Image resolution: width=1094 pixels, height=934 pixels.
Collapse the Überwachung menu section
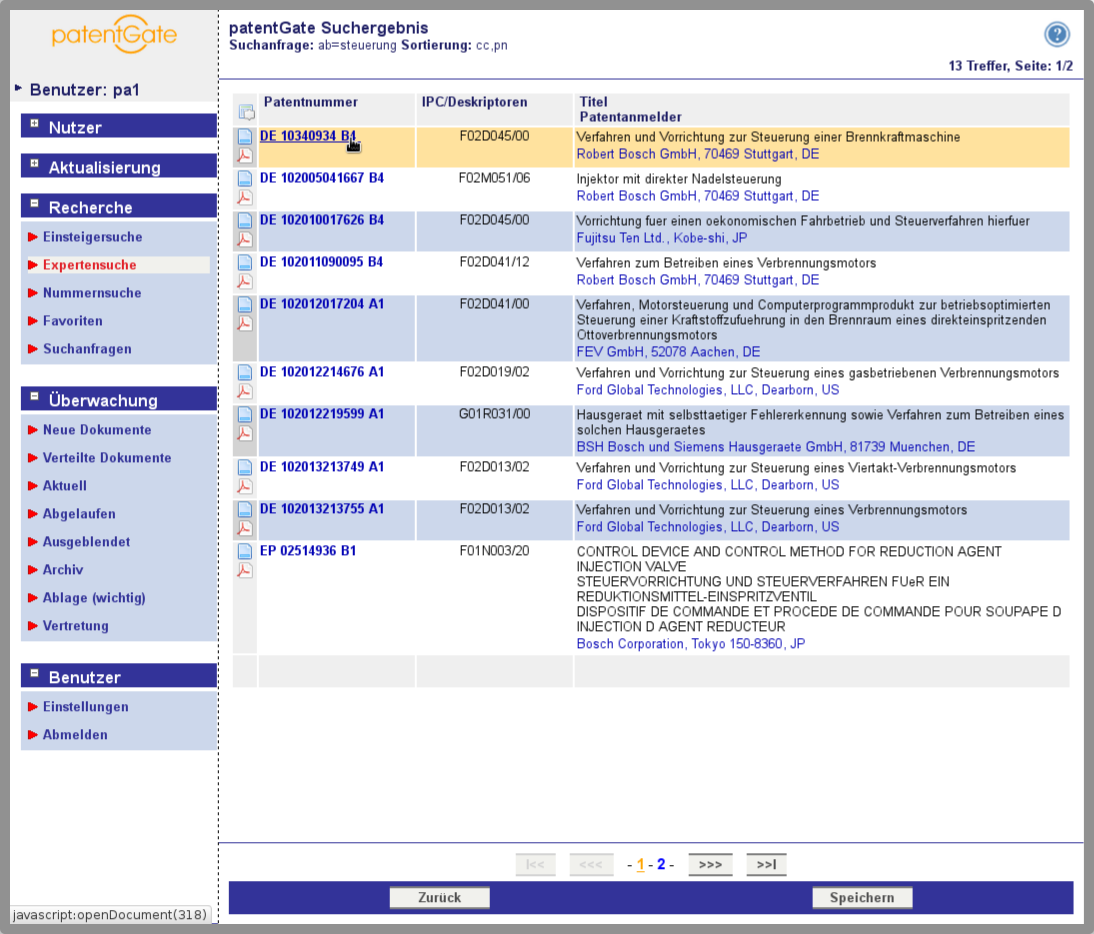coord(34,396)
